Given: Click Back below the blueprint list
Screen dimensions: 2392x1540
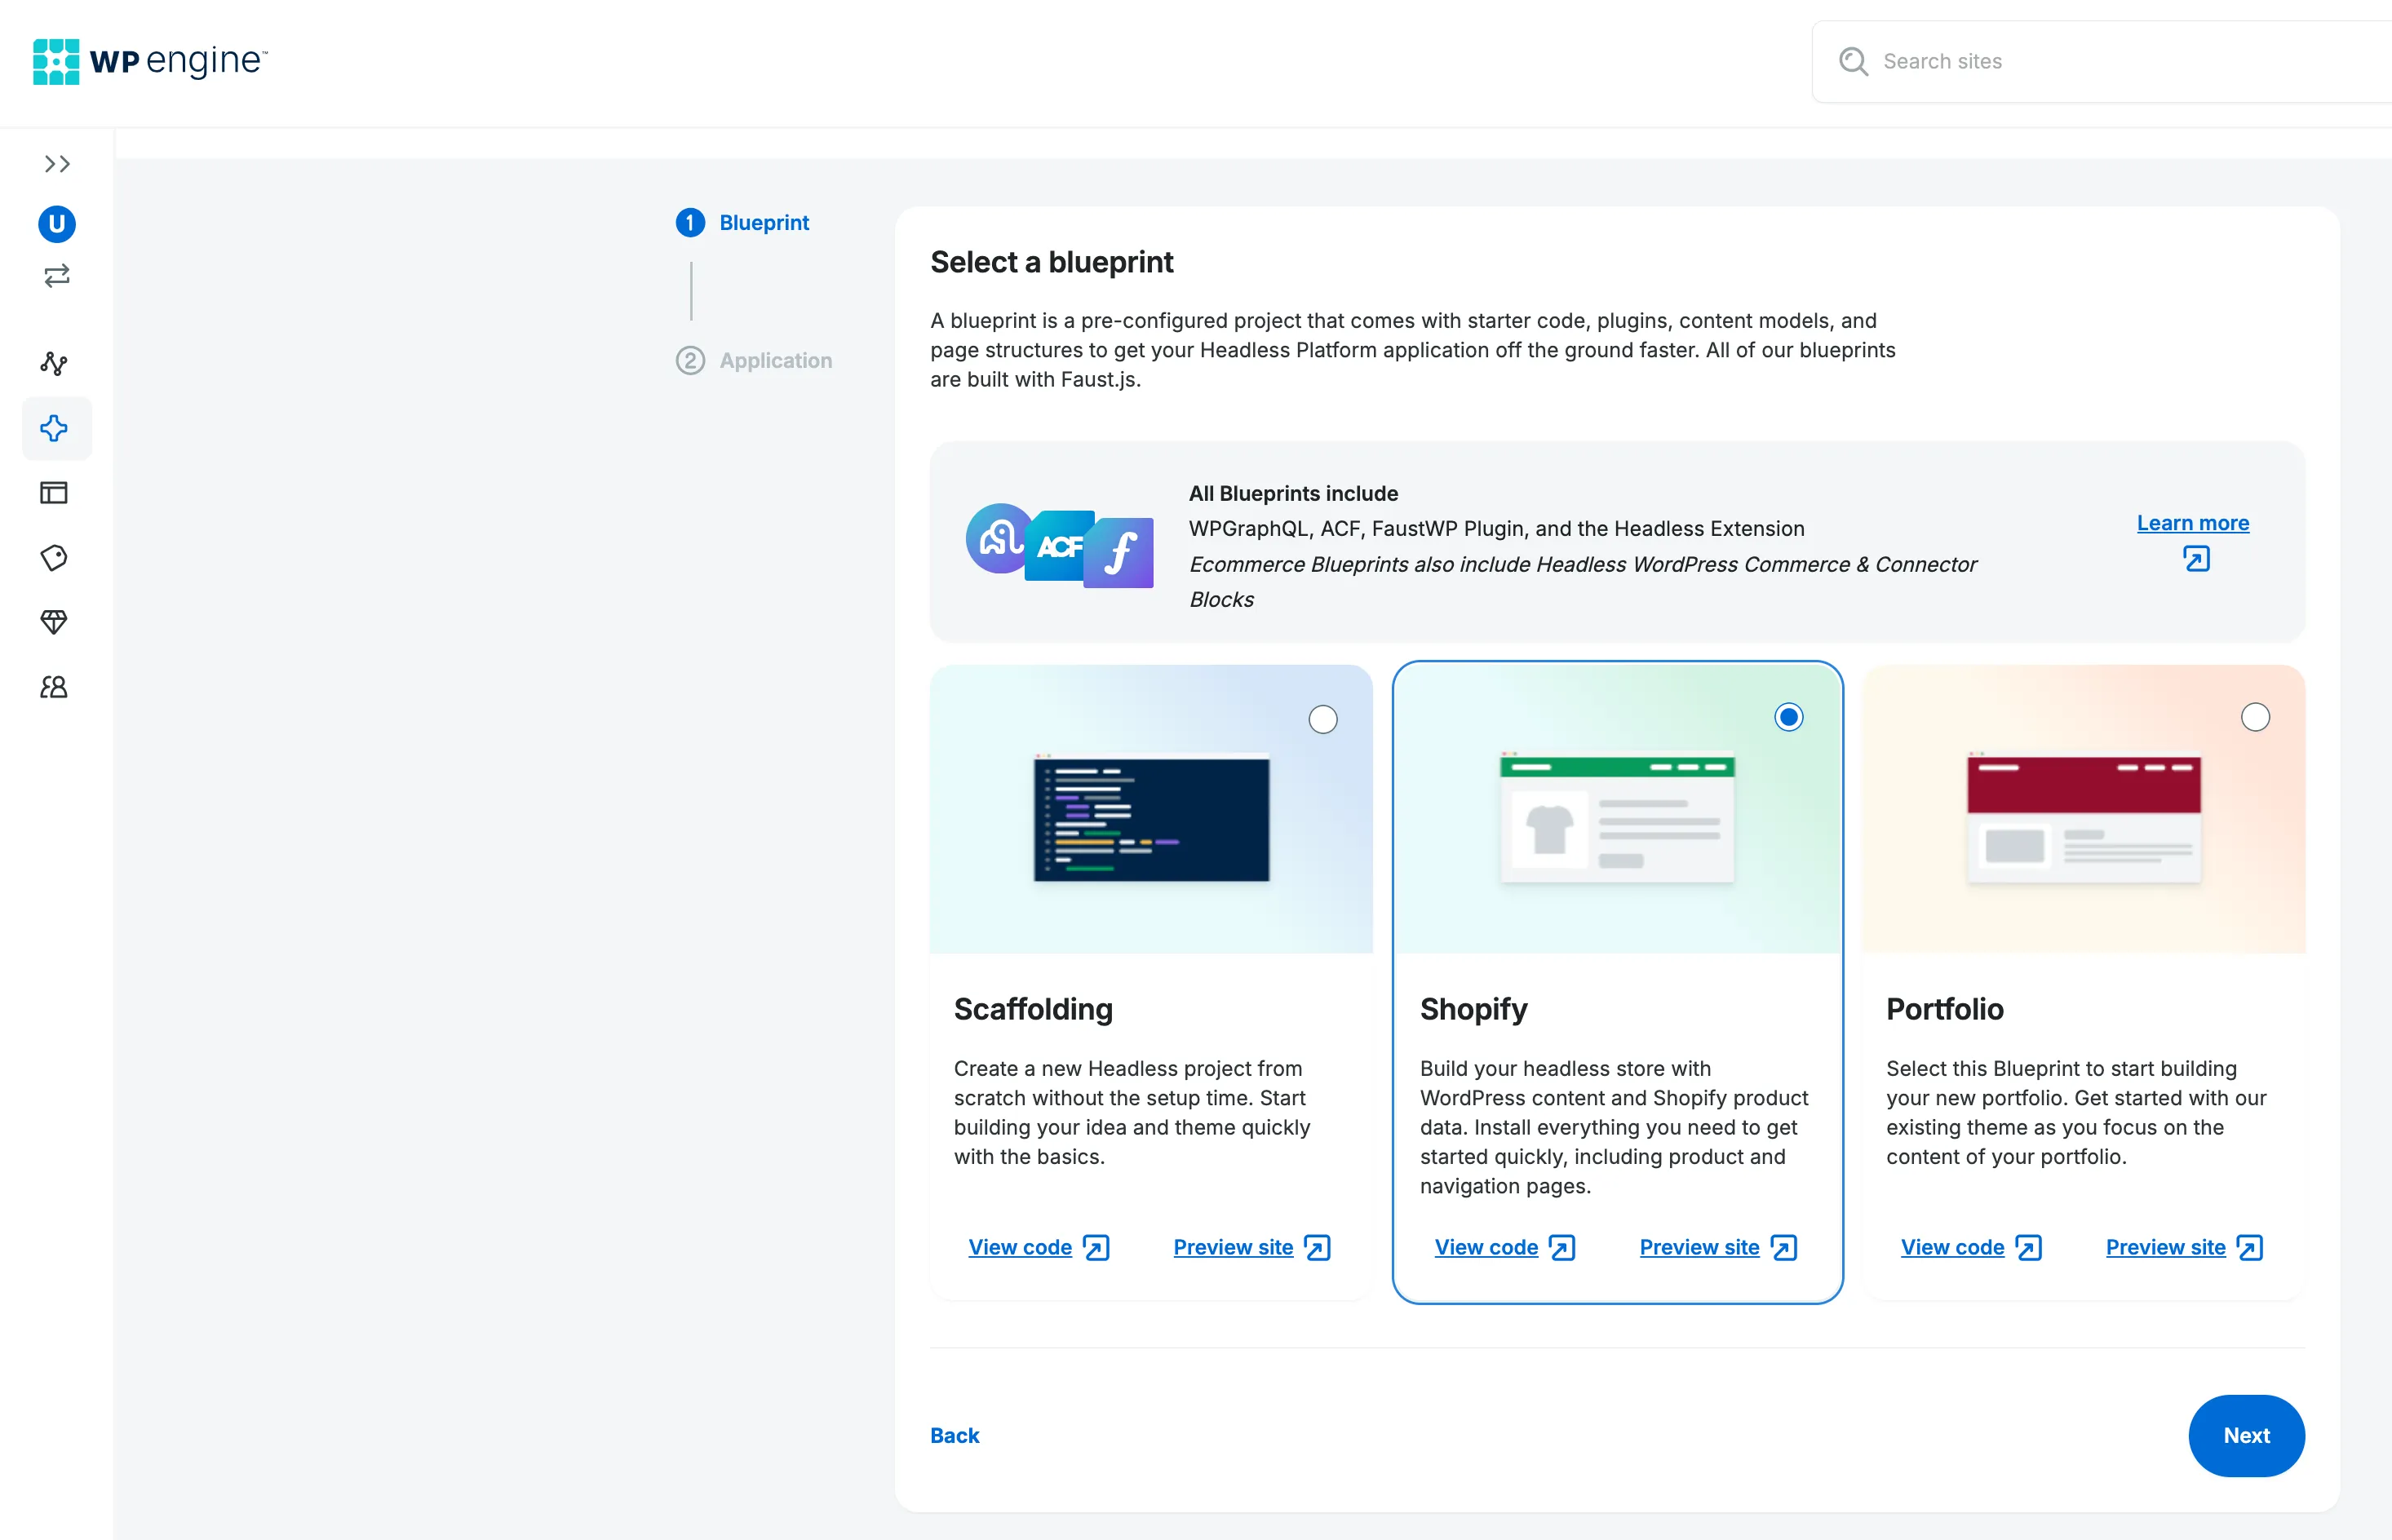Looking at the screenshot, I should pyautogui.click(x=954, y=1435).
